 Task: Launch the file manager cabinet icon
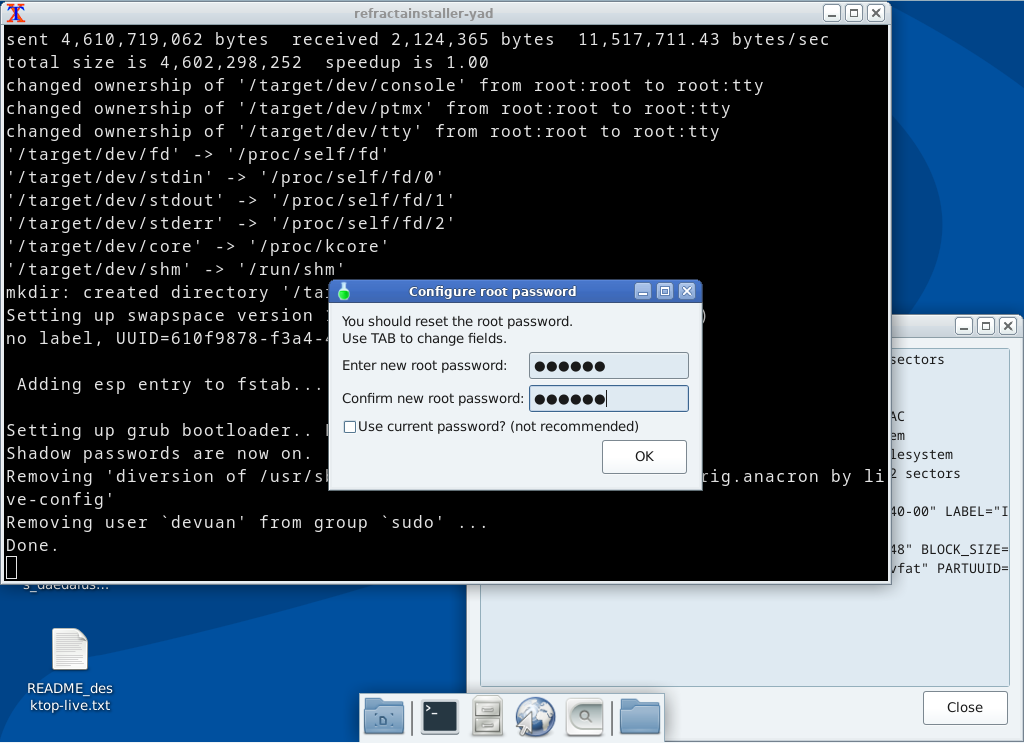tap(488, 716)
